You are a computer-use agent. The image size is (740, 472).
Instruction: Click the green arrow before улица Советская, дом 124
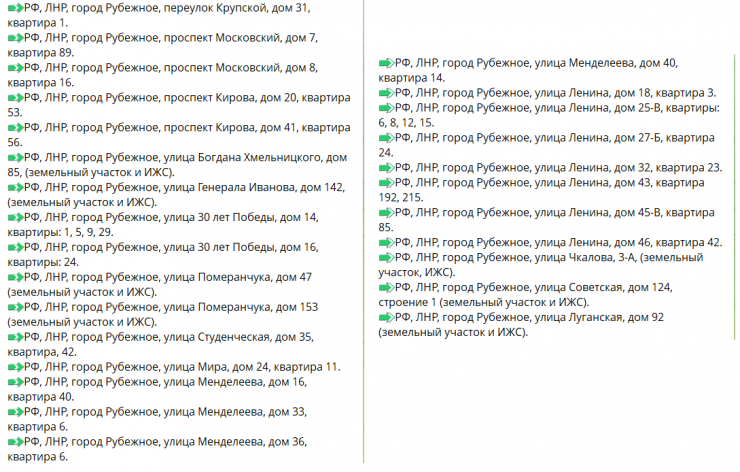(x=387, y=288)
